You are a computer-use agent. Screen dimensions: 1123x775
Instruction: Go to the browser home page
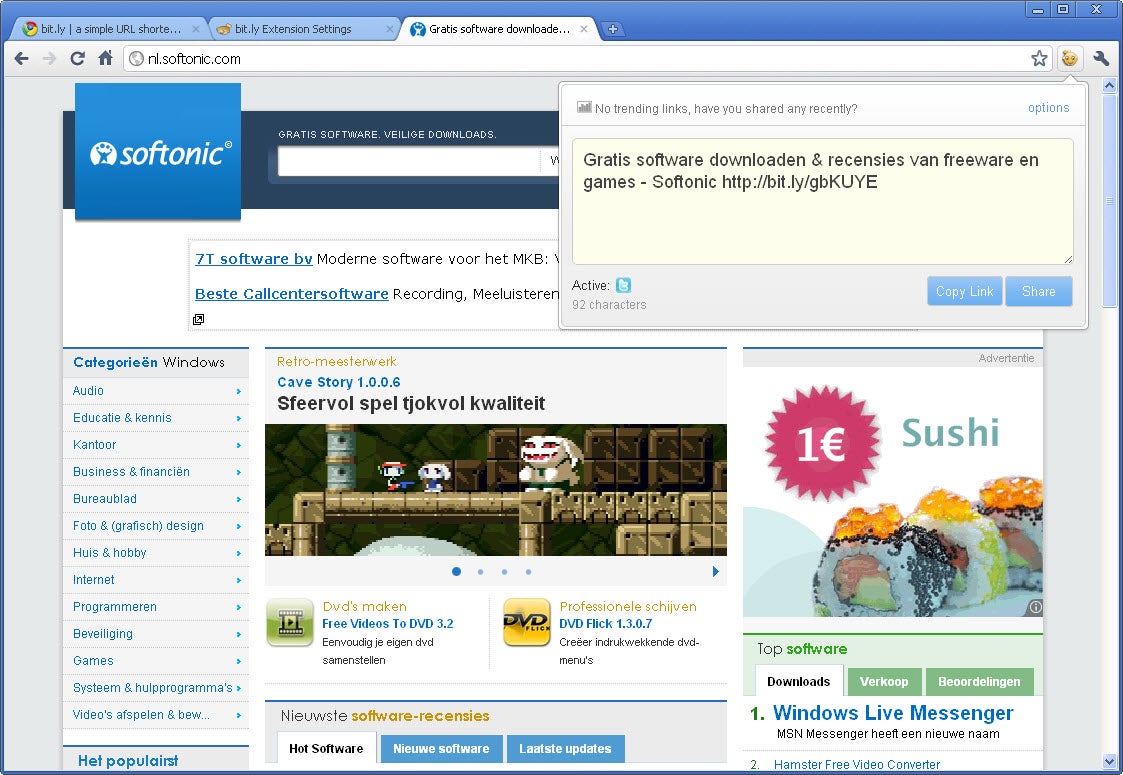tap(105, 58)
